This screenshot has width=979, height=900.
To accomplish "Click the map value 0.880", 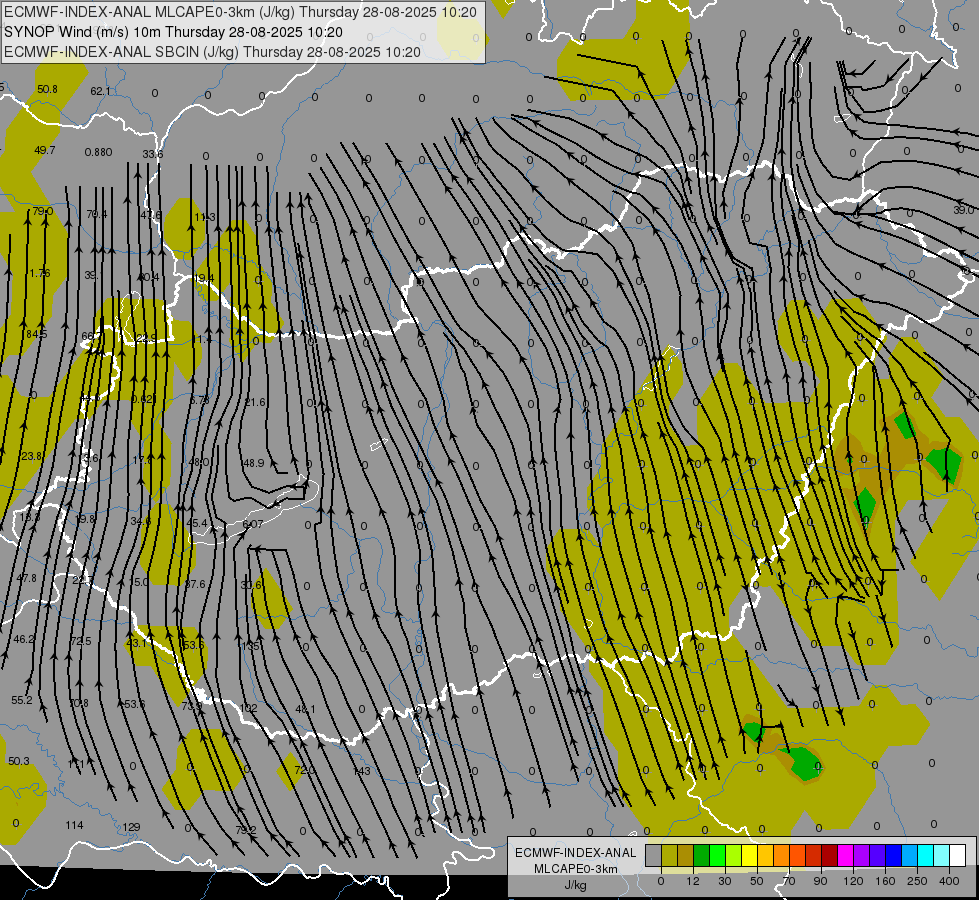I will (99, 152).
